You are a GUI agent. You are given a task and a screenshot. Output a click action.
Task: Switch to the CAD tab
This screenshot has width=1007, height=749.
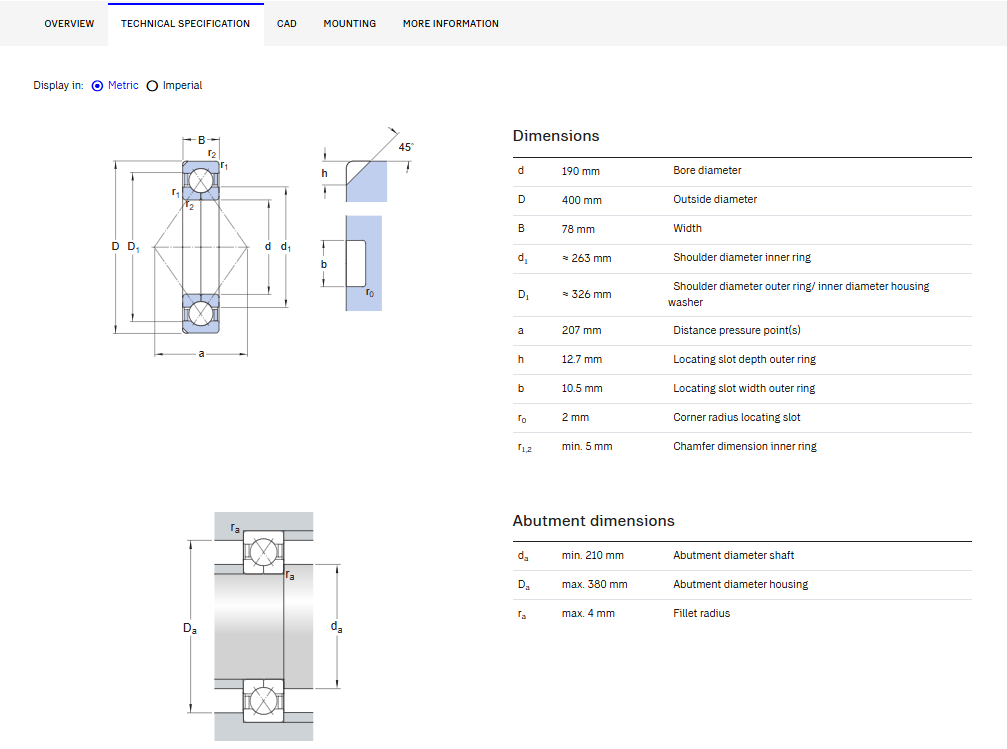[x=286, y=24]
